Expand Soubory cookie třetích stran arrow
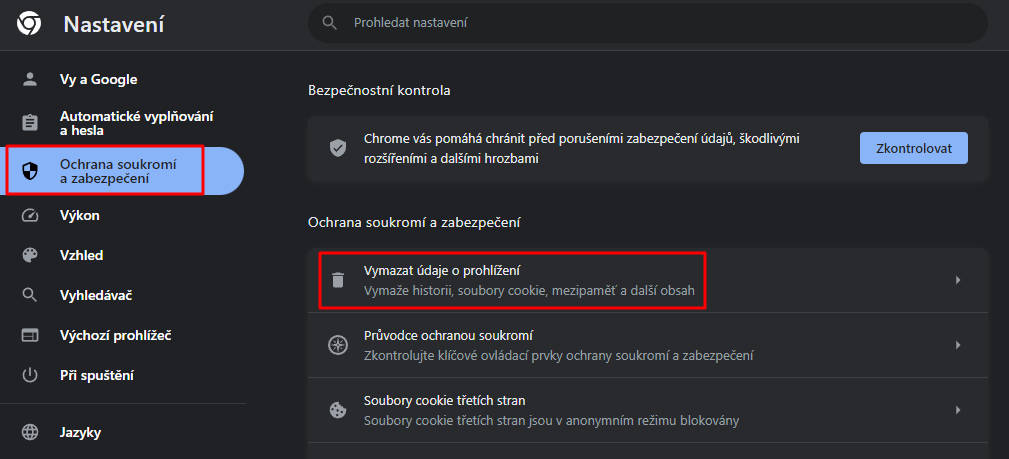The width and height of the screenshot is (1009, 459). (x=958, y=410)
